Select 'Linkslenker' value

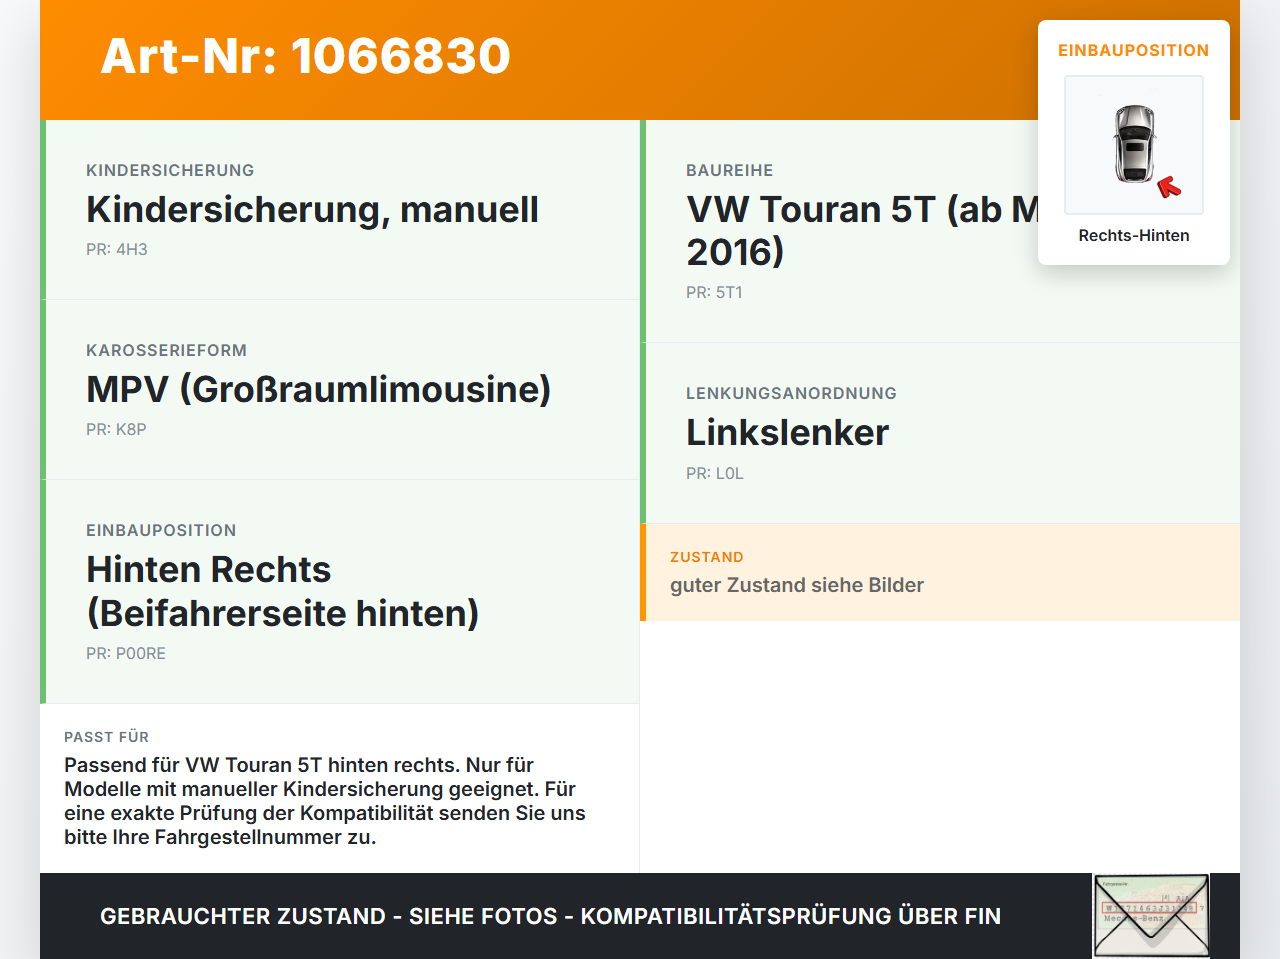click(788, 433)
